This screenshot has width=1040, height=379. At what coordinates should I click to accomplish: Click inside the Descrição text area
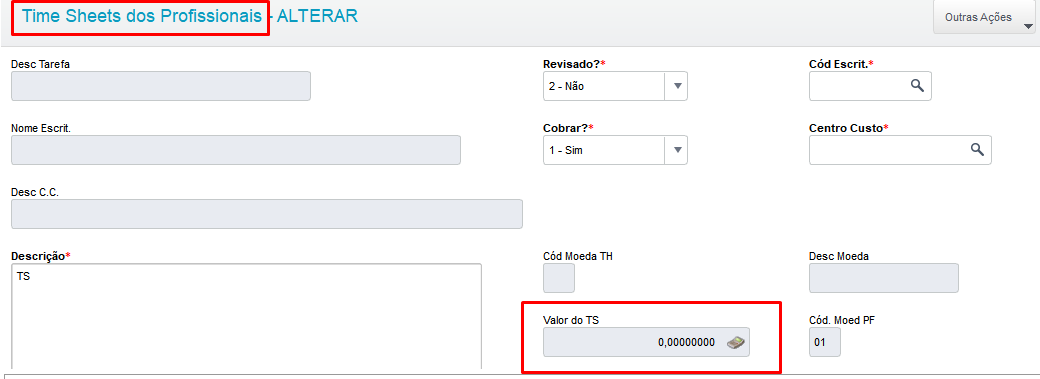click(247, 316)
